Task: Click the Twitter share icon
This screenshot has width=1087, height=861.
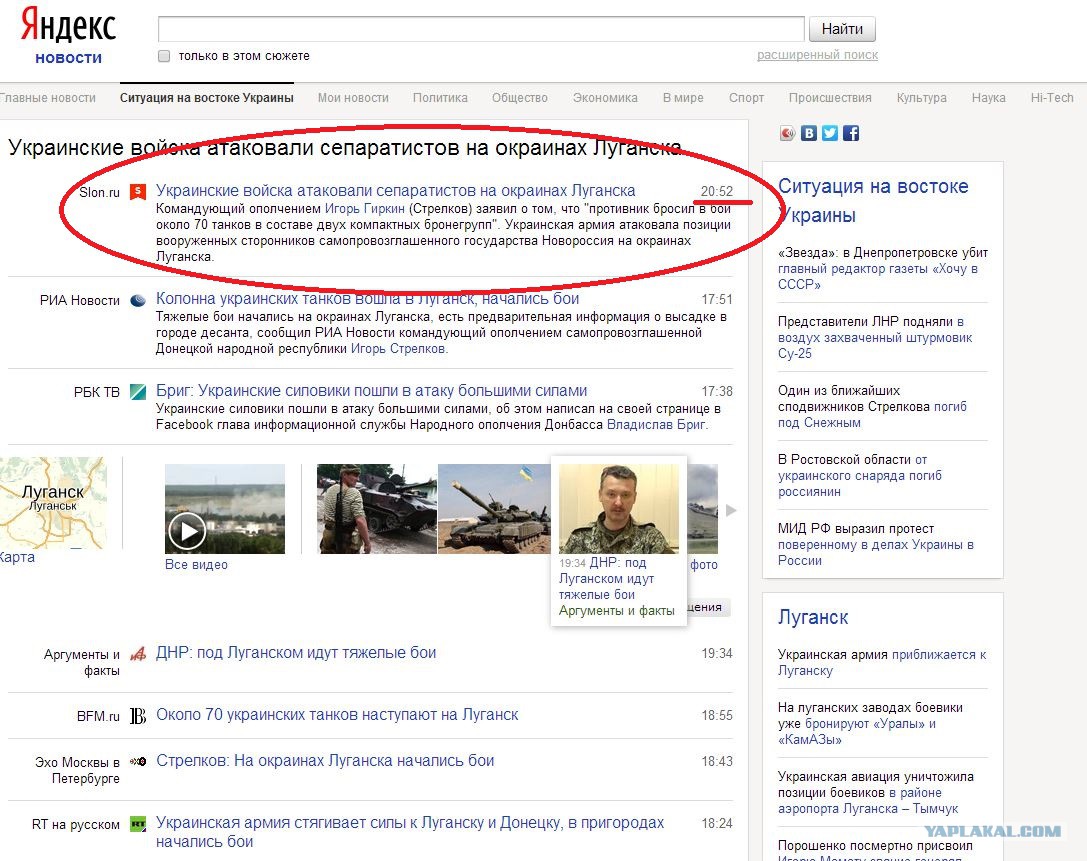Action: click(x=830, y=133)
